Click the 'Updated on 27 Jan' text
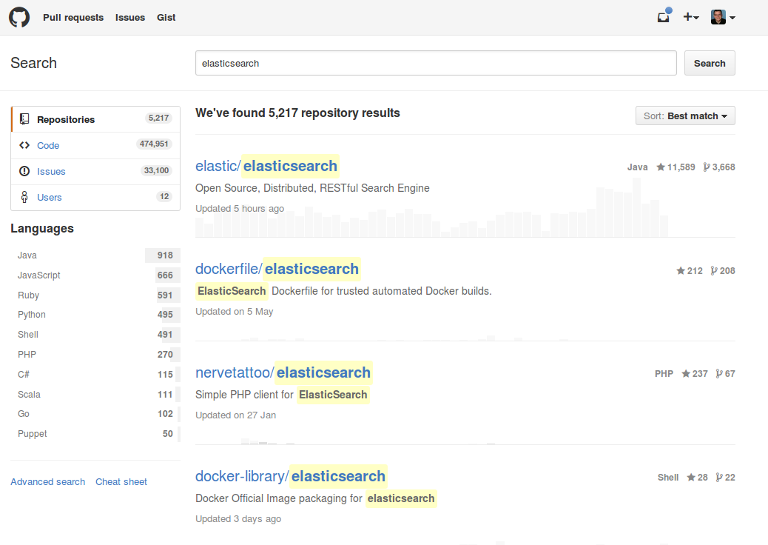Screen dimensions: 768x545 (x=236, y=415)
